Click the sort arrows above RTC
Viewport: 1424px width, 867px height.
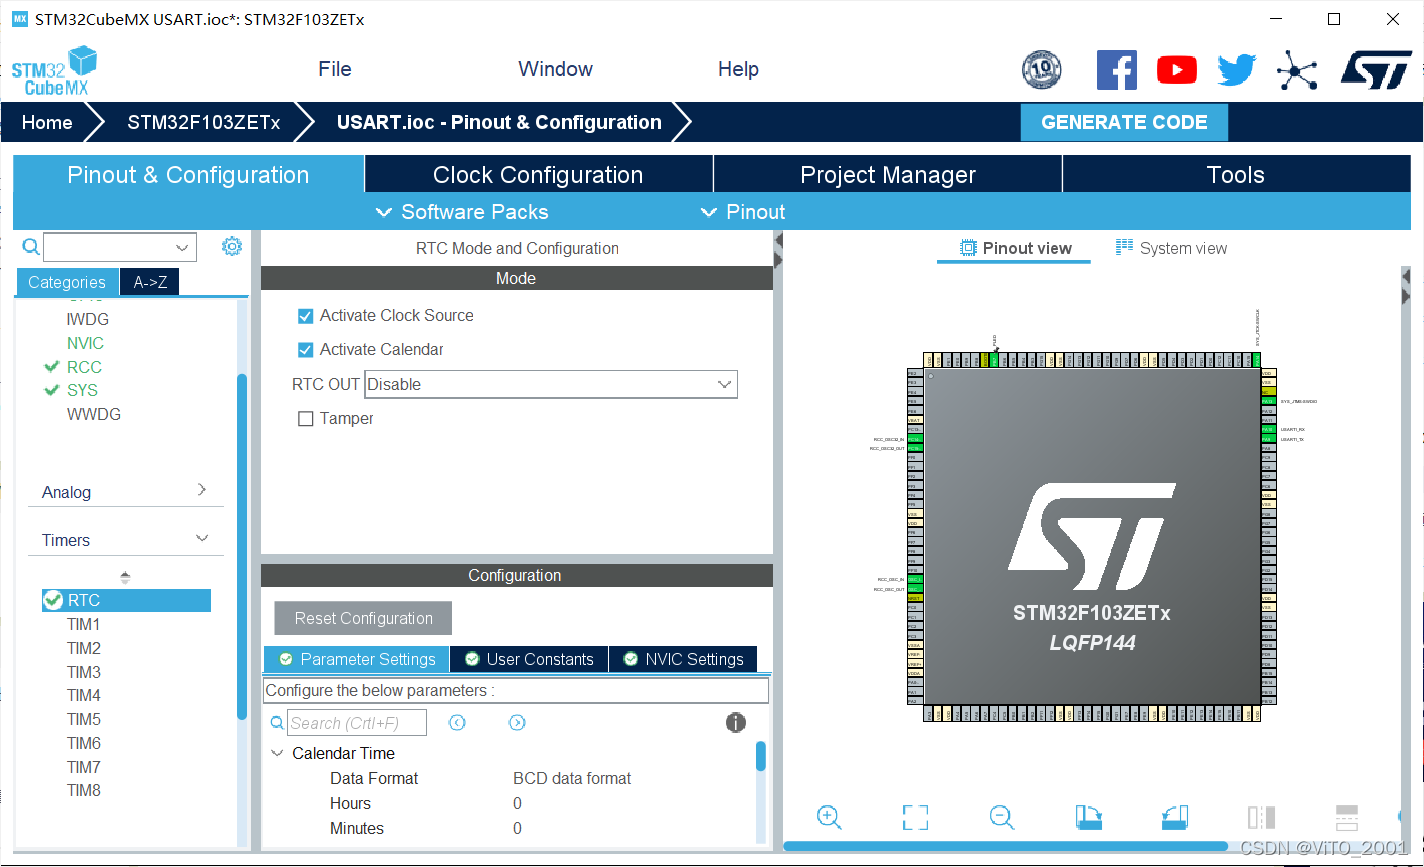[x=125, y=577]
